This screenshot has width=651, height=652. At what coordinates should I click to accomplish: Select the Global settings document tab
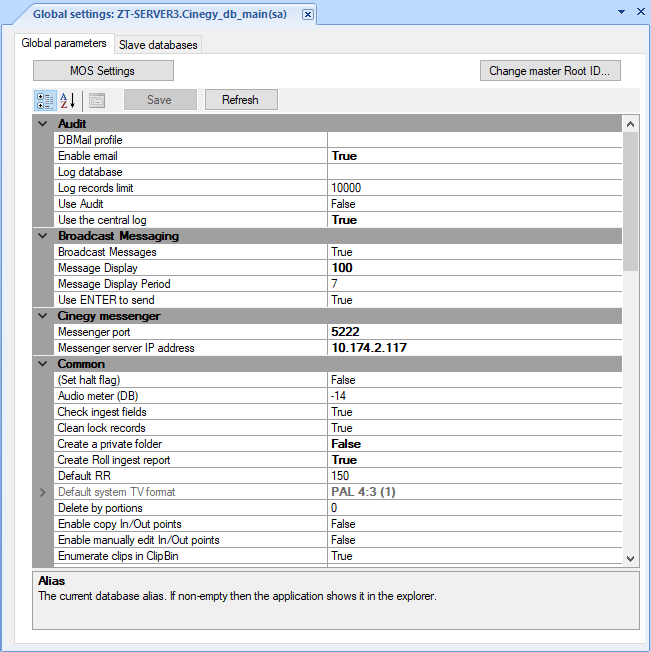pos(160,15)
